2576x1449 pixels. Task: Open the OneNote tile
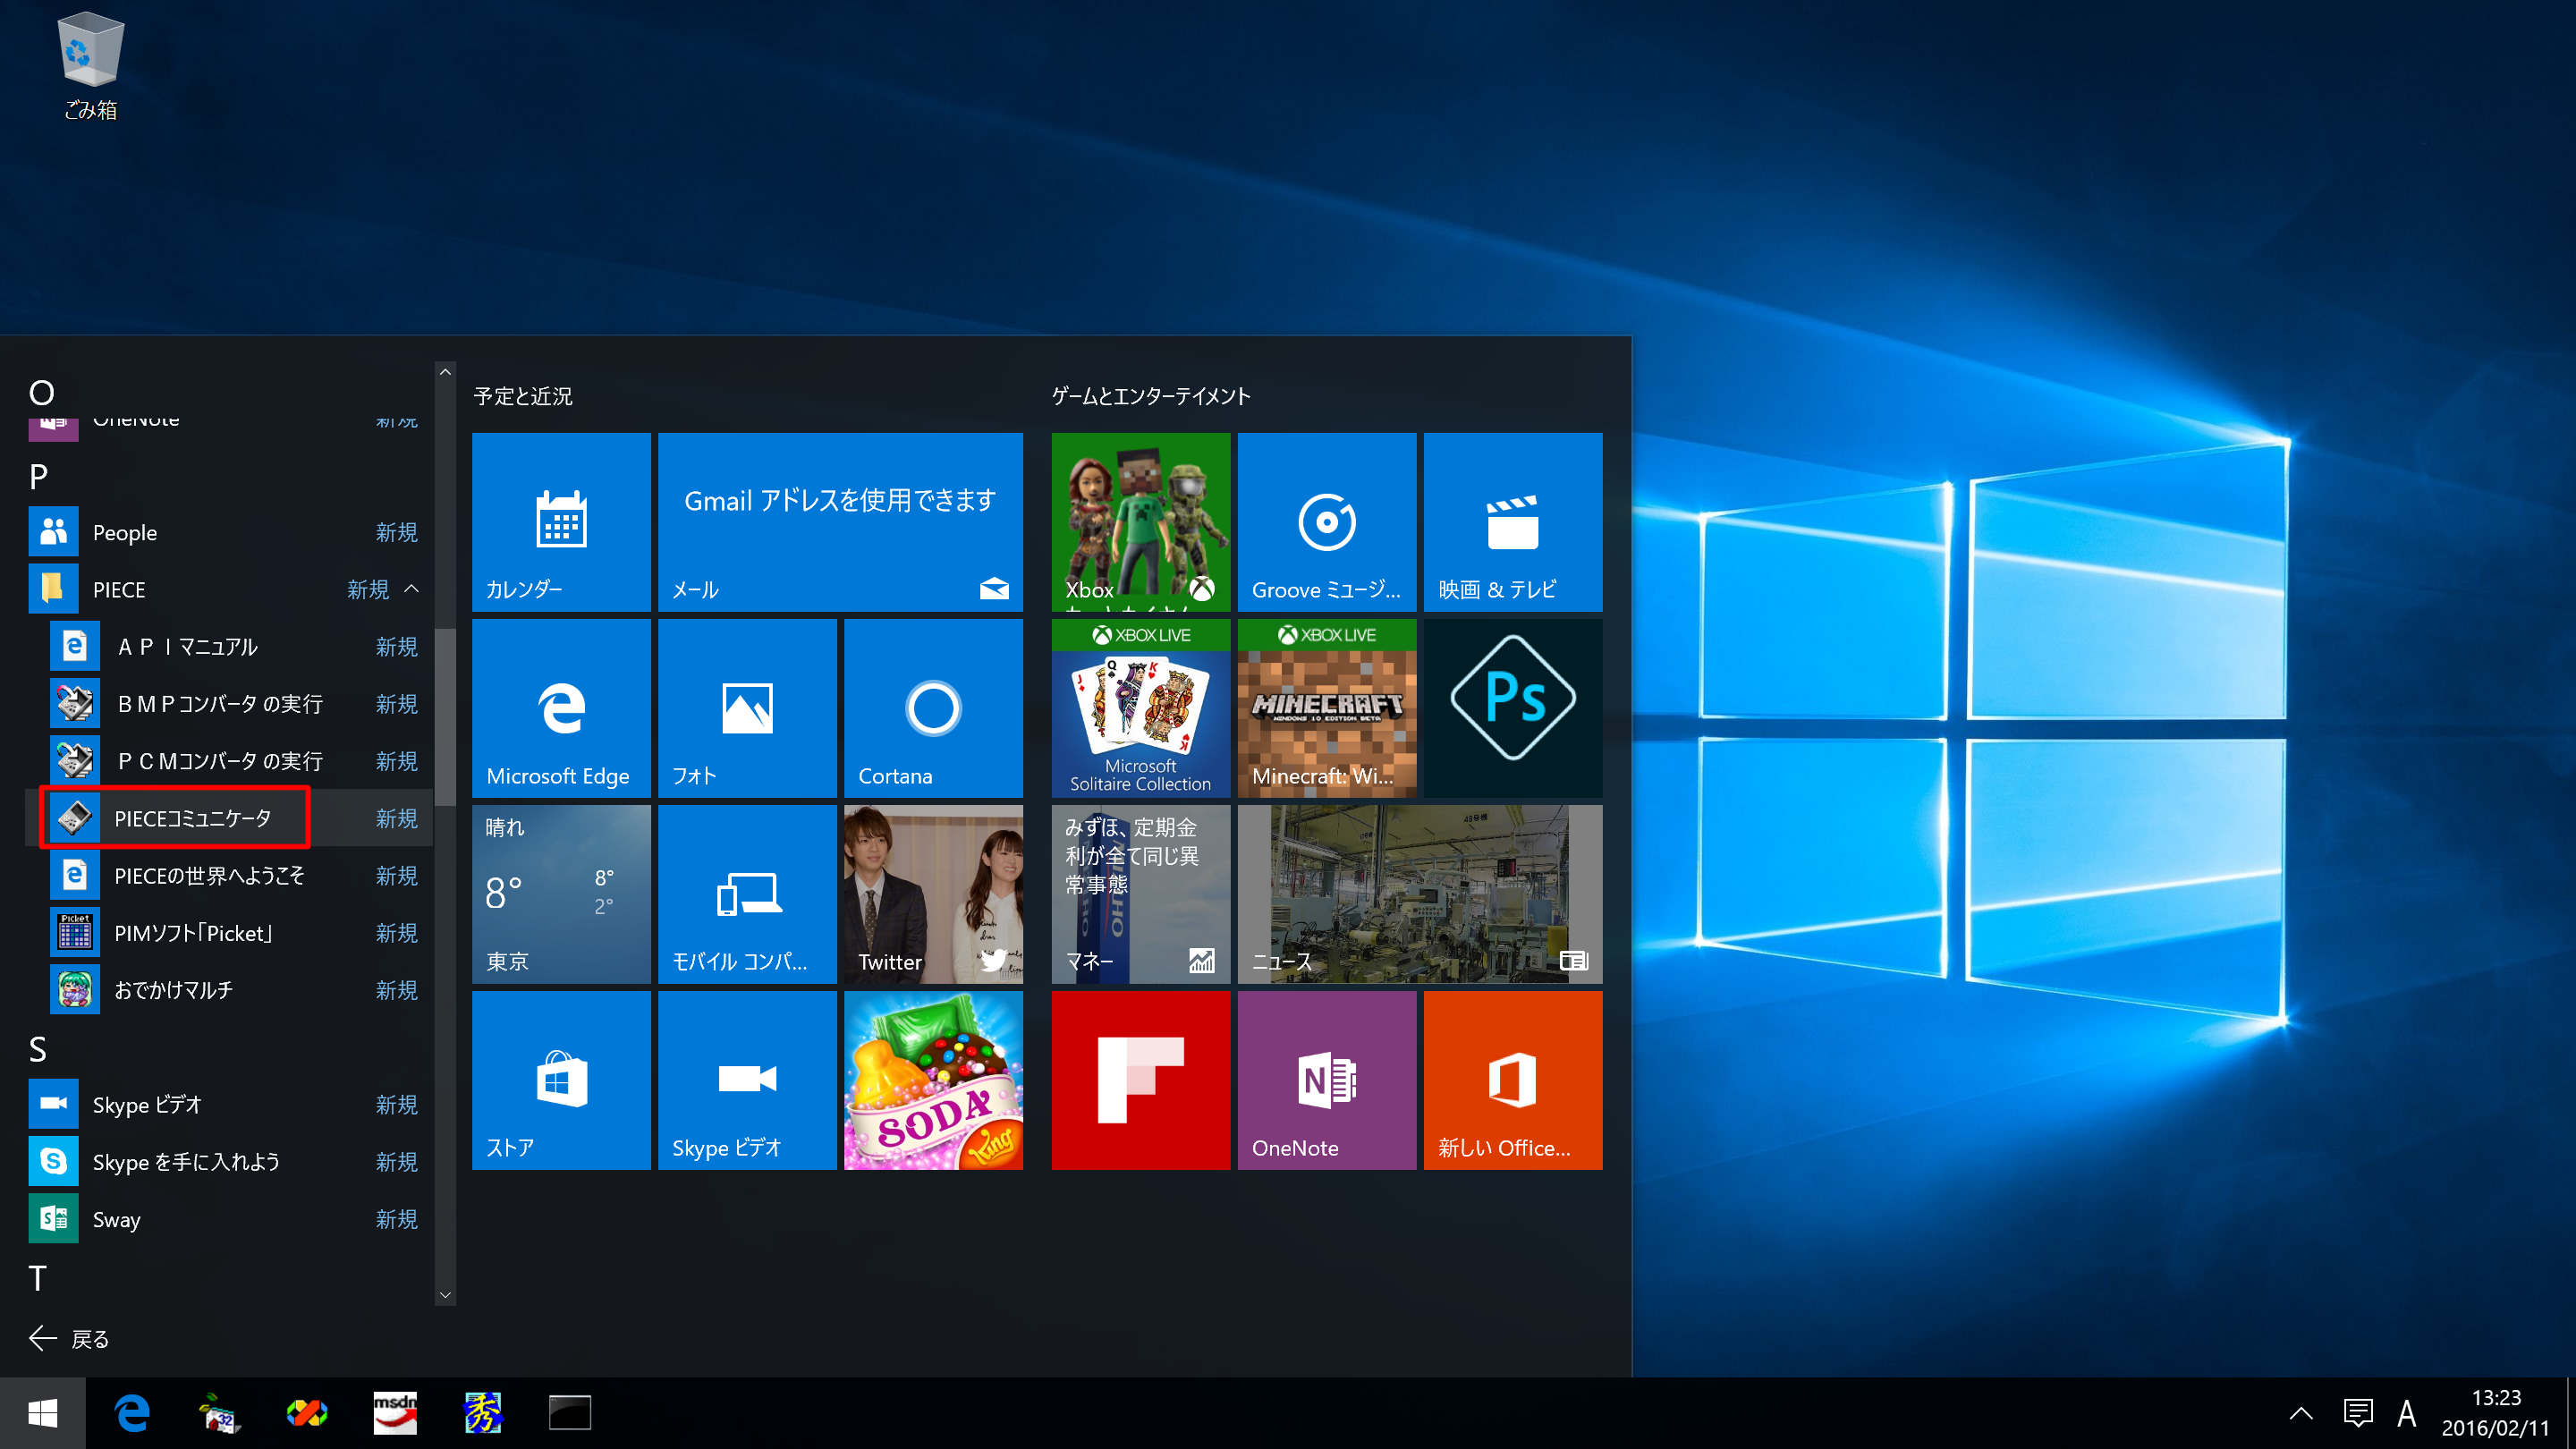pyautogui.click(x=1327, y=1080)
